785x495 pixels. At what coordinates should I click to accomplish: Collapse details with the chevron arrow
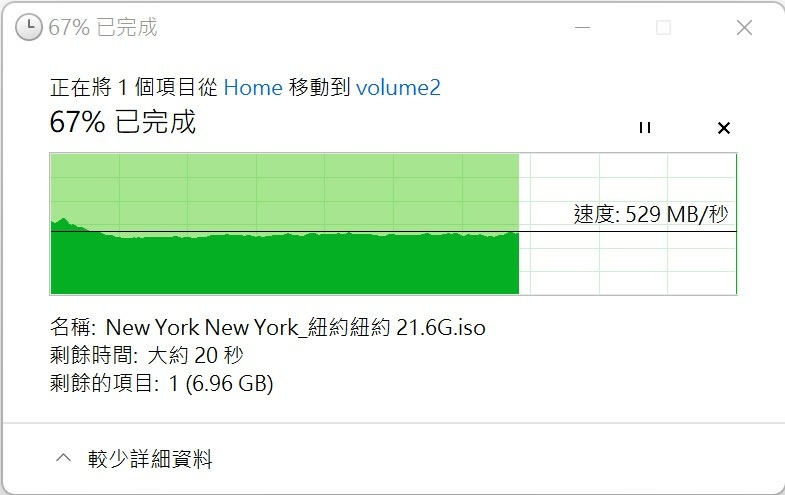pyautogui.click(x=64, y=457)
